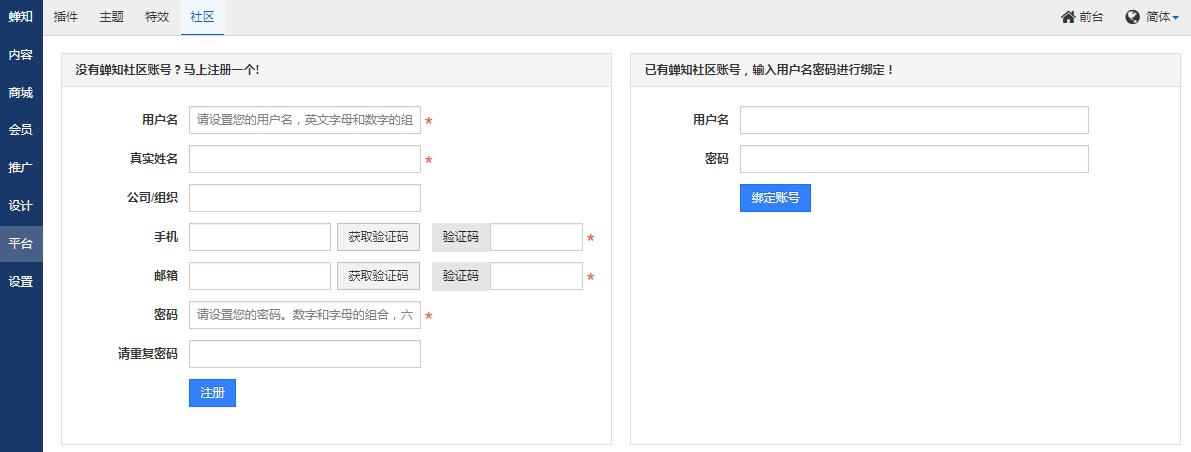
Task: Go to 商城 in the sidebar
Action: 21,93
